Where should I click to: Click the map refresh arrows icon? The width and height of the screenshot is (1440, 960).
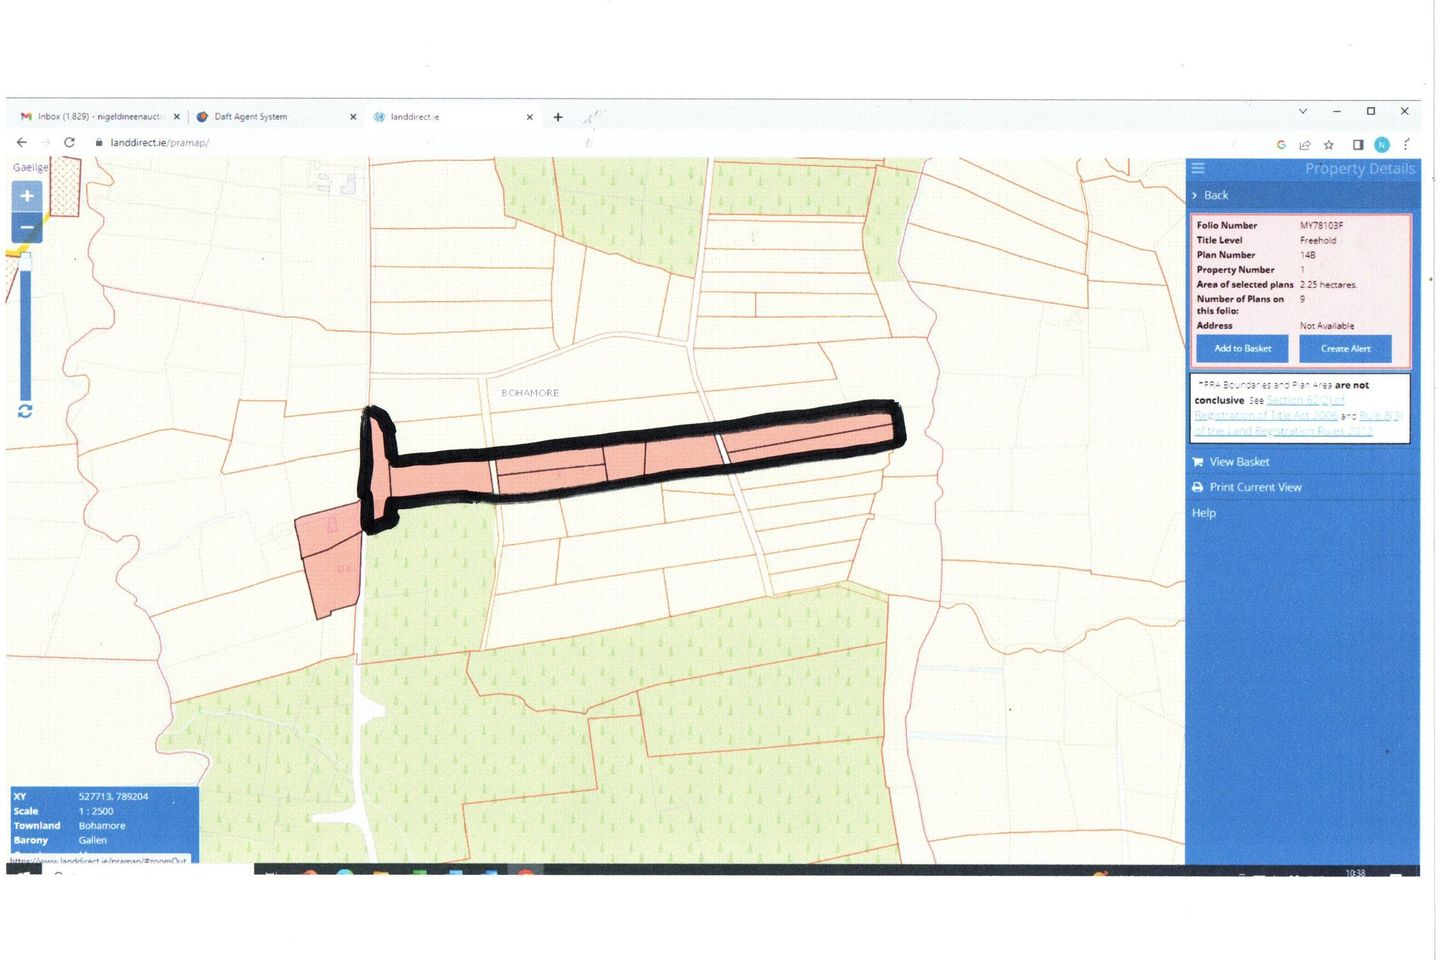coord(25,411)
